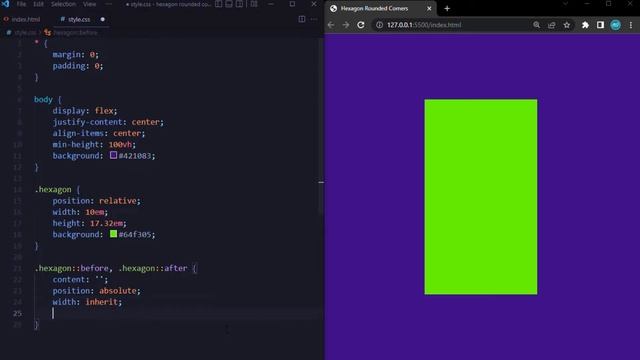Viewport: 640px width, 360px height.
Task: Open editor More Actions ellipsis
Action: click(314, 19)
